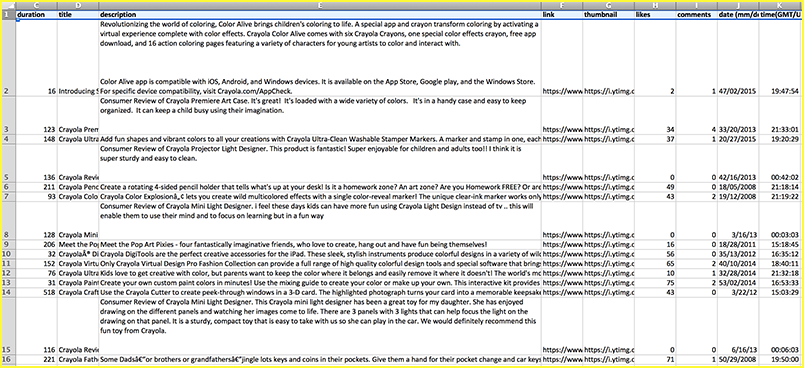Select likes cell with value 75
Image resolution: width=804 pixels, height=368 pixels.
[x=655, y=282]
